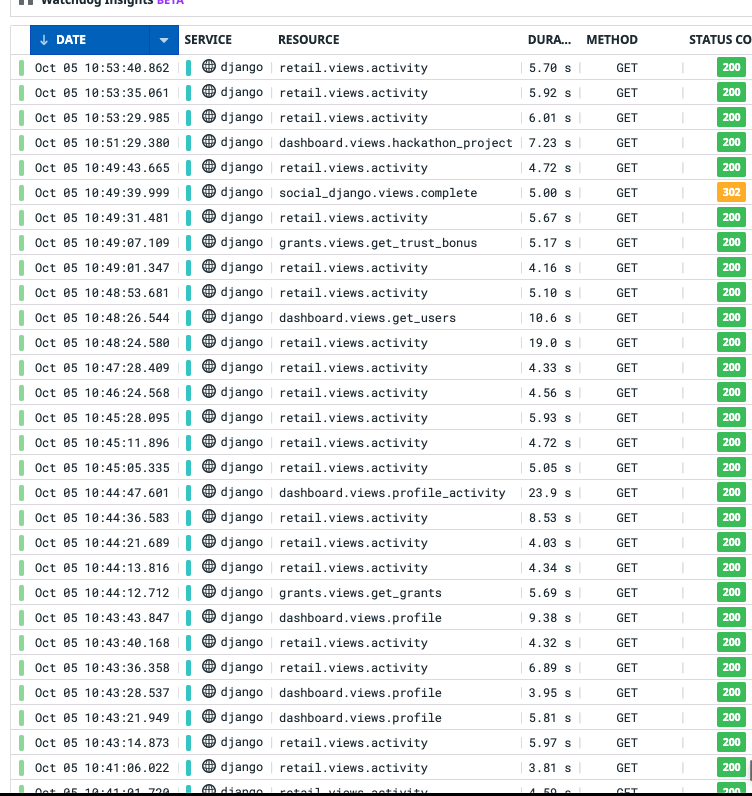This screenshot has height=796, width=752.
Task: Click retail.views.activity in the 10:48:24.580 row
Action: click(353, 343)
